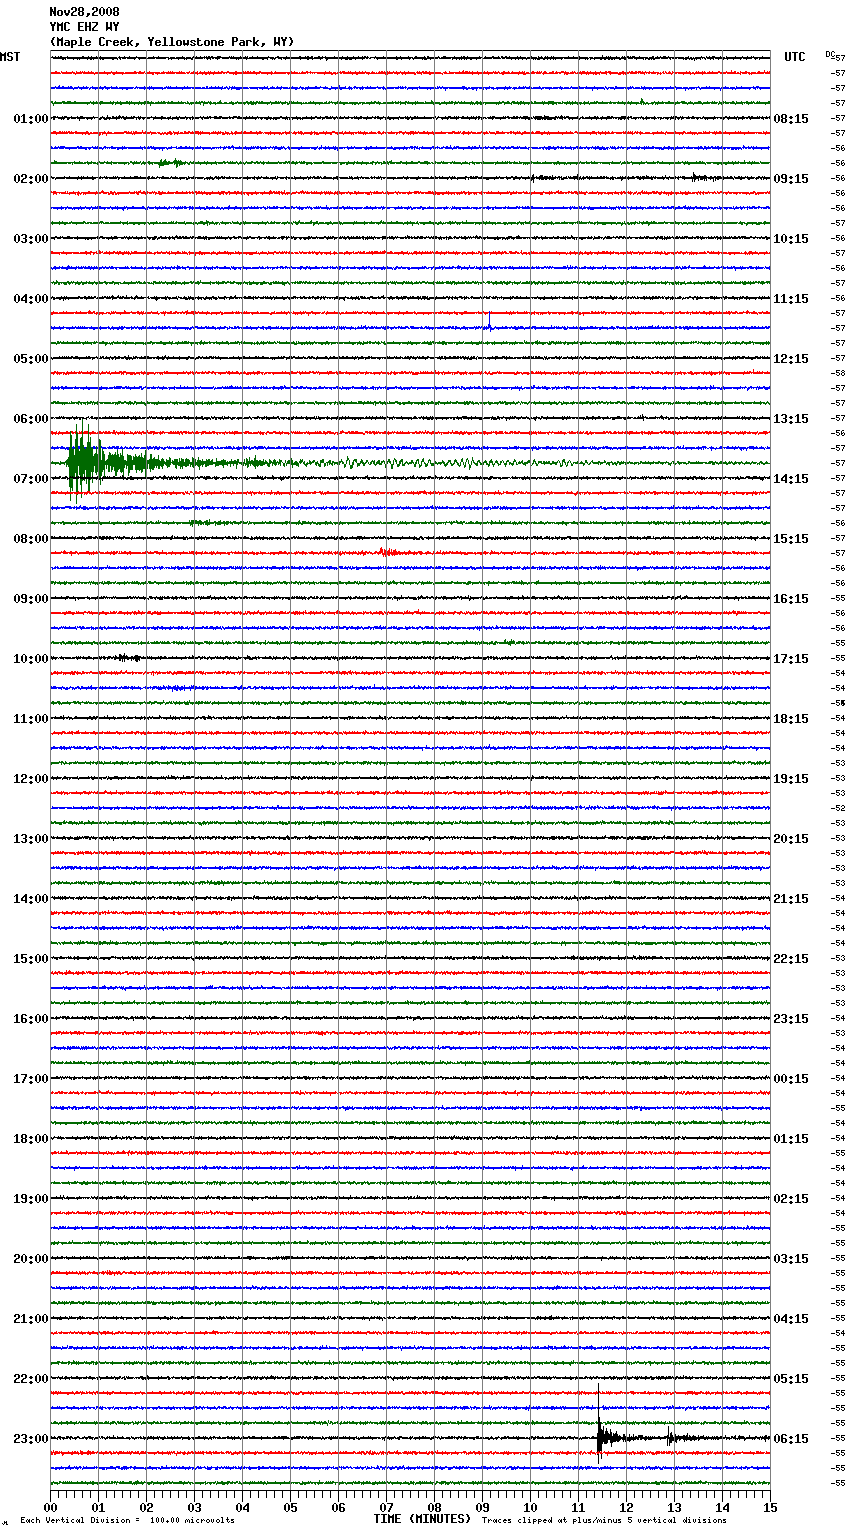Click the 16:15 UTC time label
Viewport: 850px width, 1534px height.
point(791,599)
